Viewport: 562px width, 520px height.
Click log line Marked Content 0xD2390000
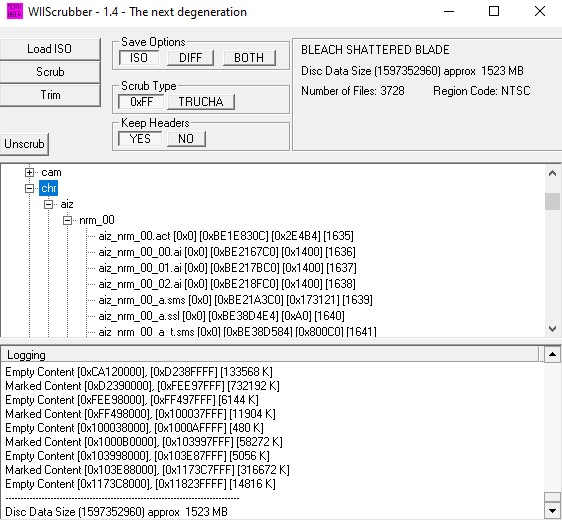tap(142, 386)
